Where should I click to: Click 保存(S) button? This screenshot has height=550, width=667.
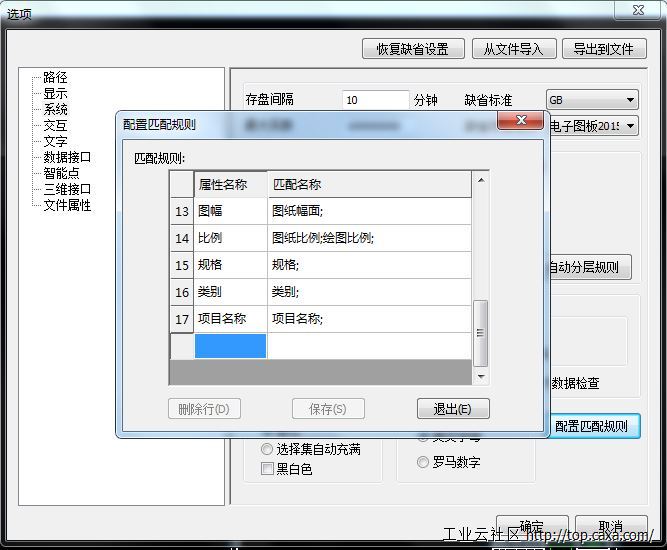(x=328, y=409)
